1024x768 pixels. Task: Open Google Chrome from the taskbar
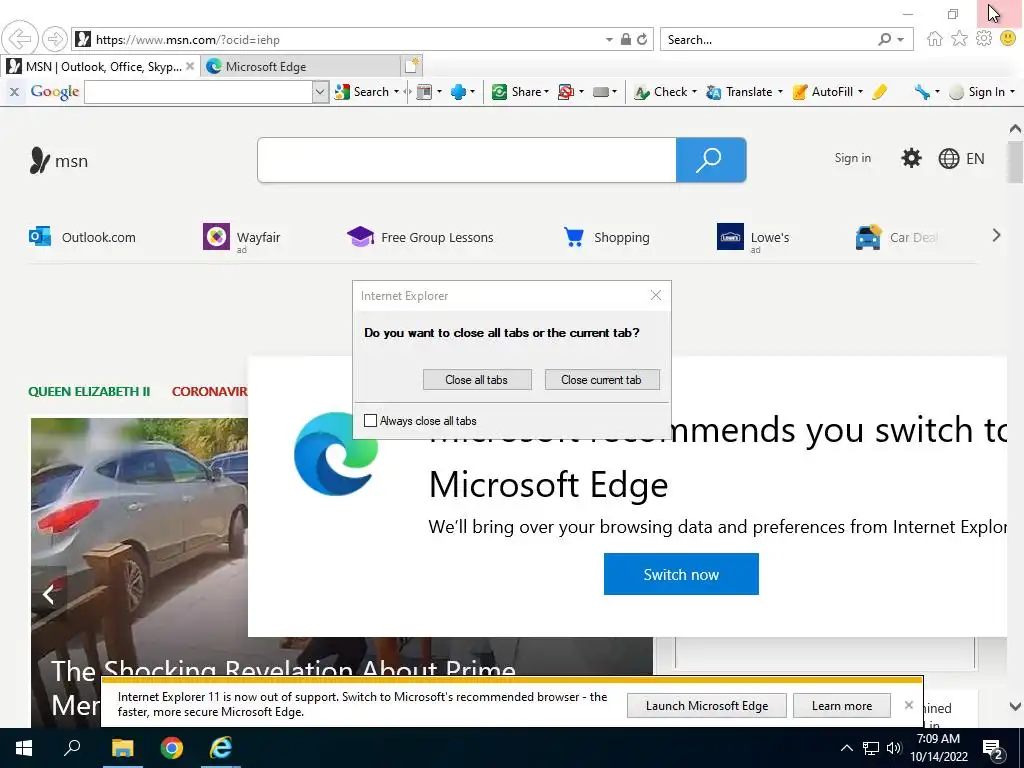172,748
